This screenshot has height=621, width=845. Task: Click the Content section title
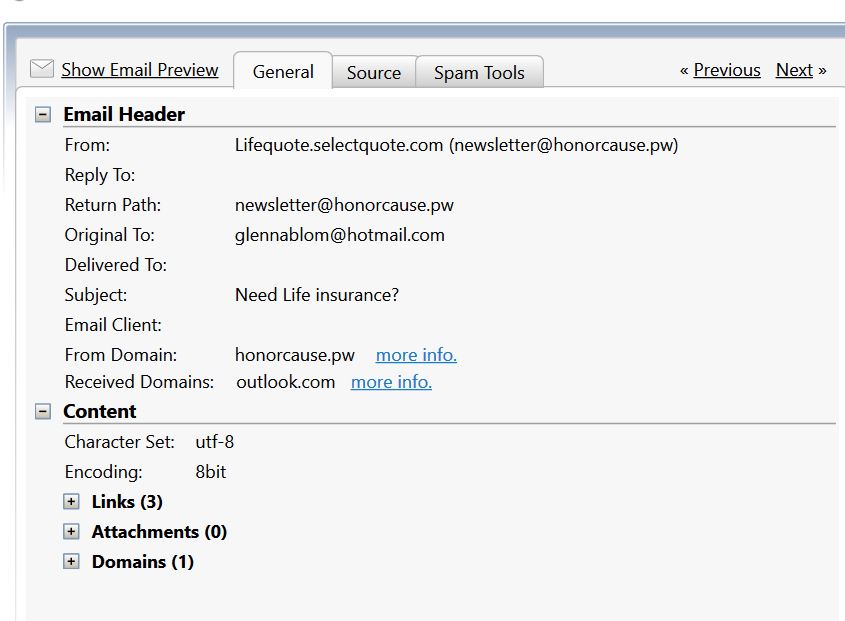[100, 411]
